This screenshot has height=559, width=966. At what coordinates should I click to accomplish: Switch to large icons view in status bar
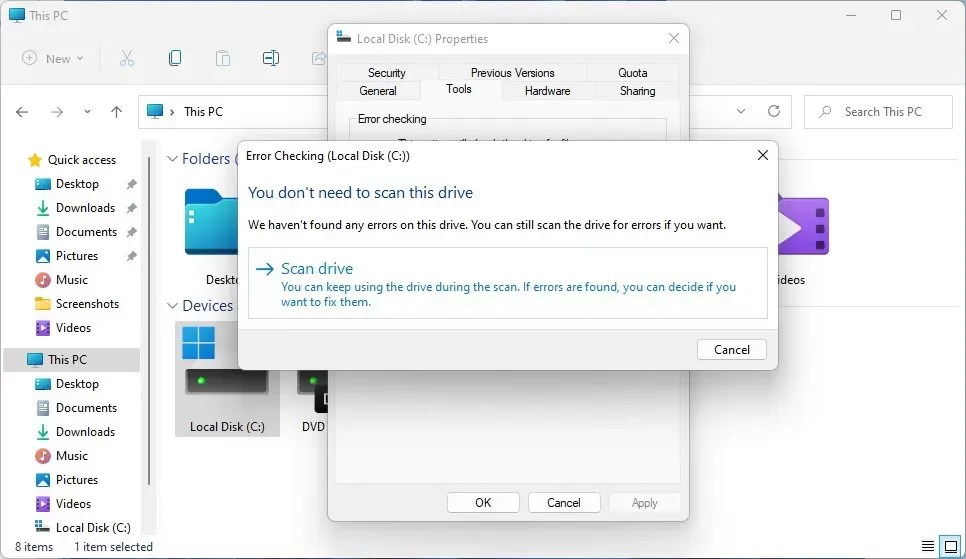tap(951, 546)
